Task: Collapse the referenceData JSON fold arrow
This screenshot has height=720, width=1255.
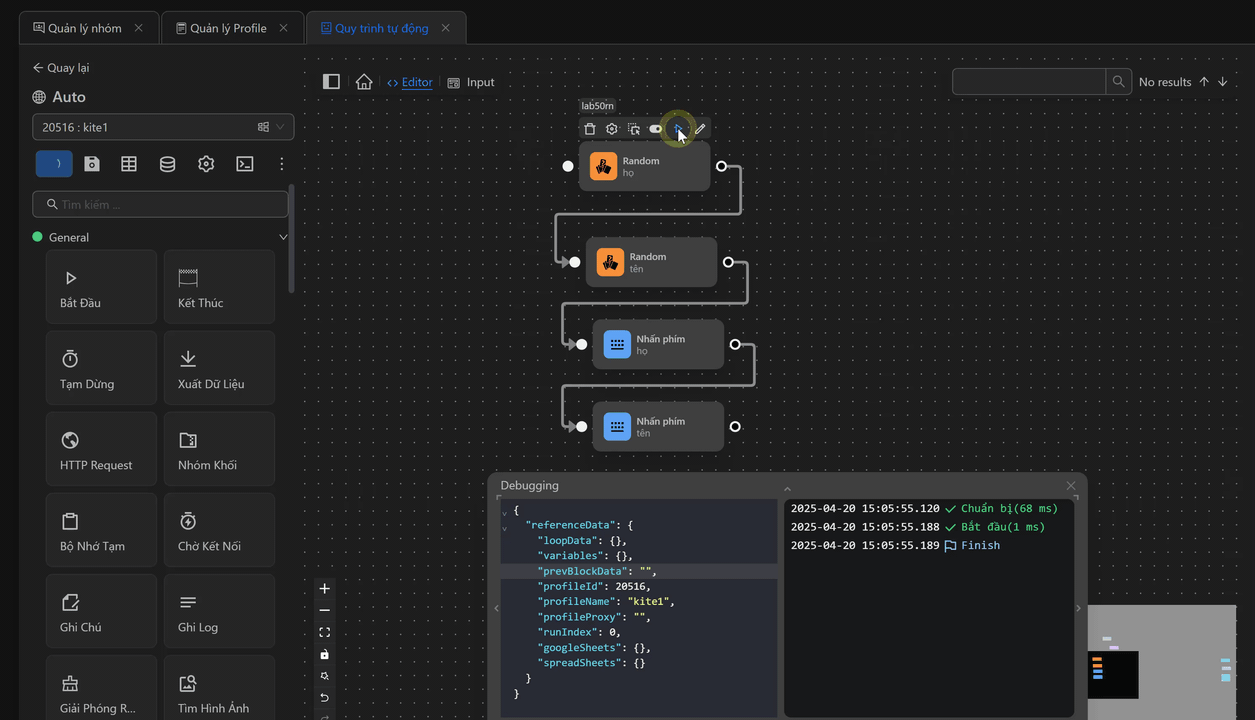Action: [x=505, y=526]
